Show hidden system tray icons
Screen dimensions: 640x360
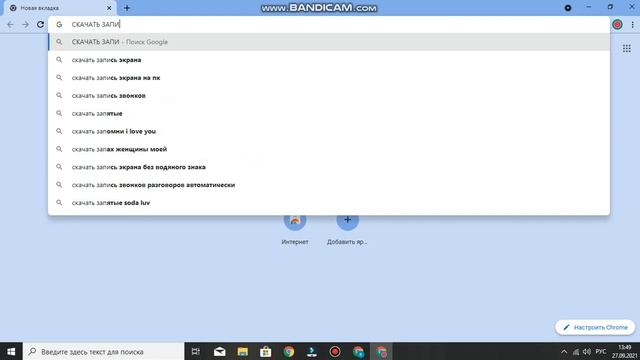564,351
